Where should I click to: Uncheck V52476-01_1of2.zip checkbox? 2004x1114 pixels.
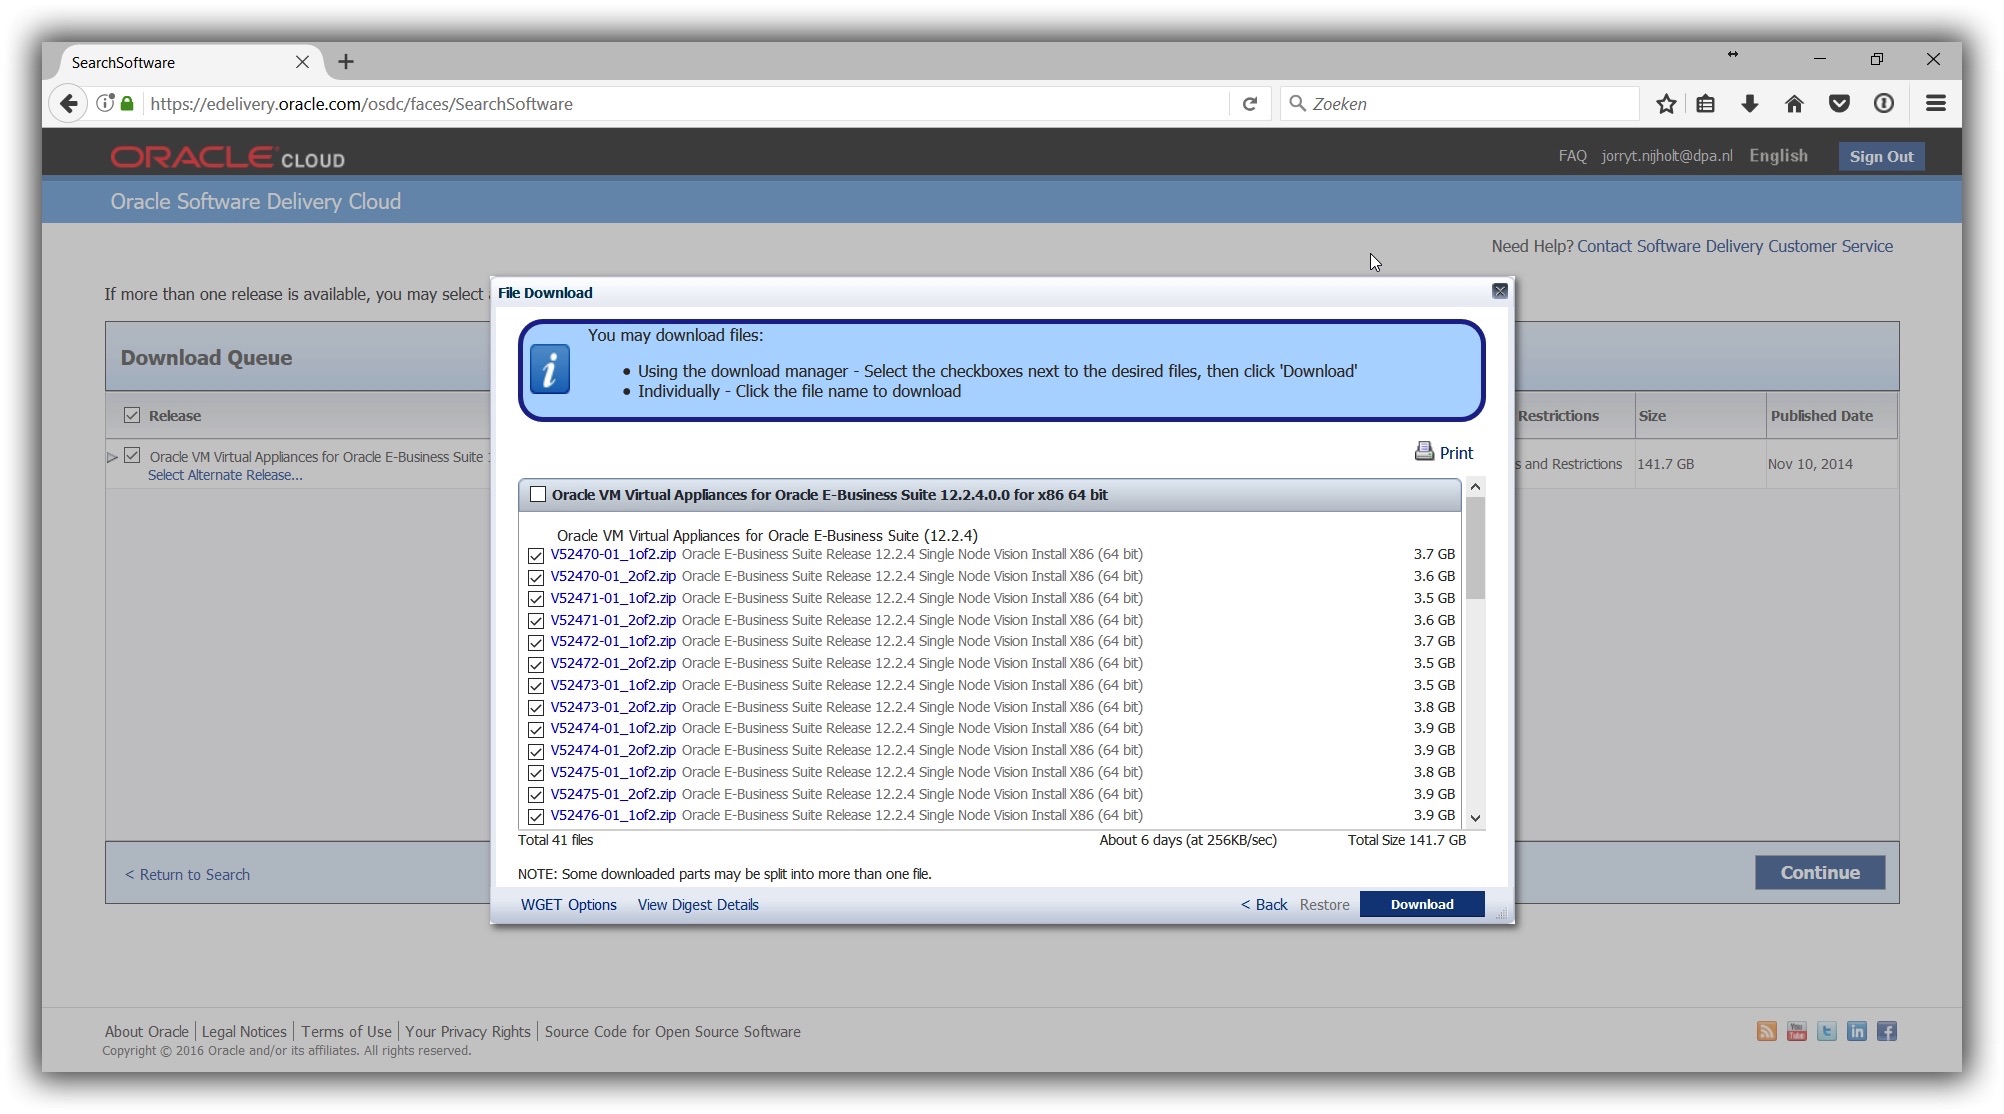click(x=536, y=816)
